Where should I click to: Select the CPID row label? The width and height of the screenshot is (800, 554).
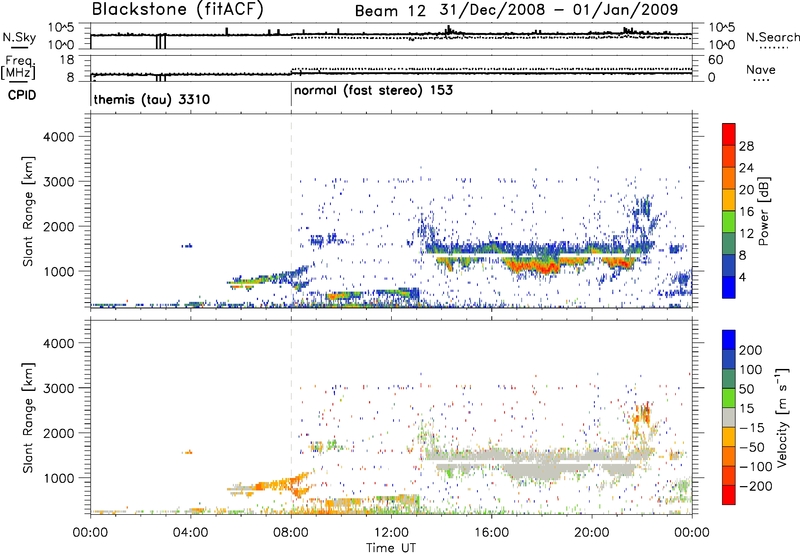pyautogui.click(x=21, y=95)
